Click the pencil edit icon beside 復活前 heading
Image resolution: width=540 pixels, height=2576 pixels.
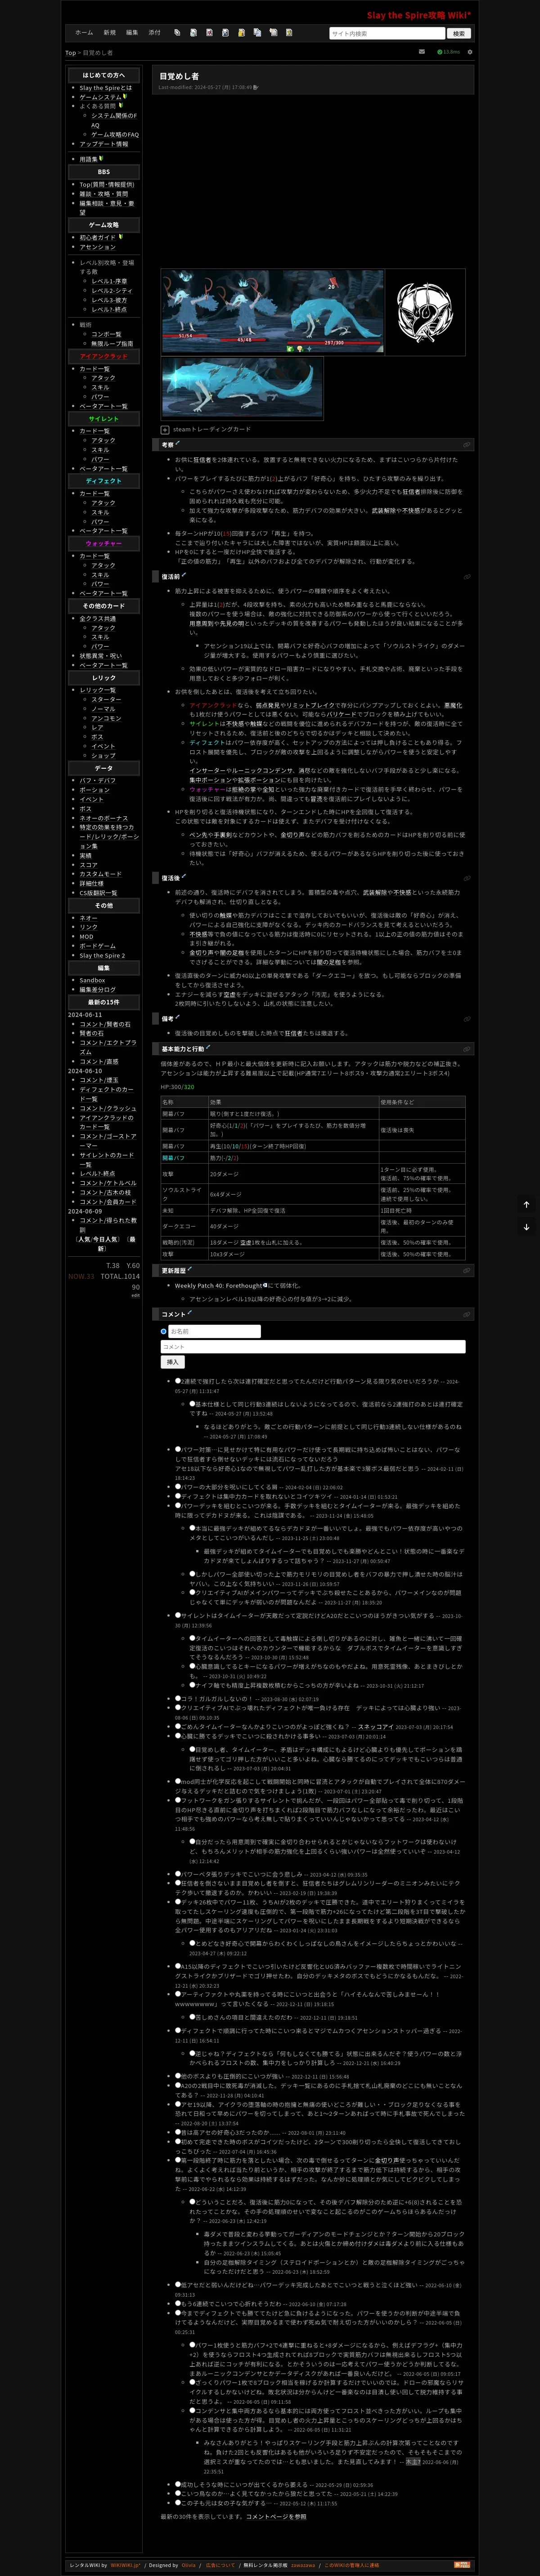pos(185,575)
